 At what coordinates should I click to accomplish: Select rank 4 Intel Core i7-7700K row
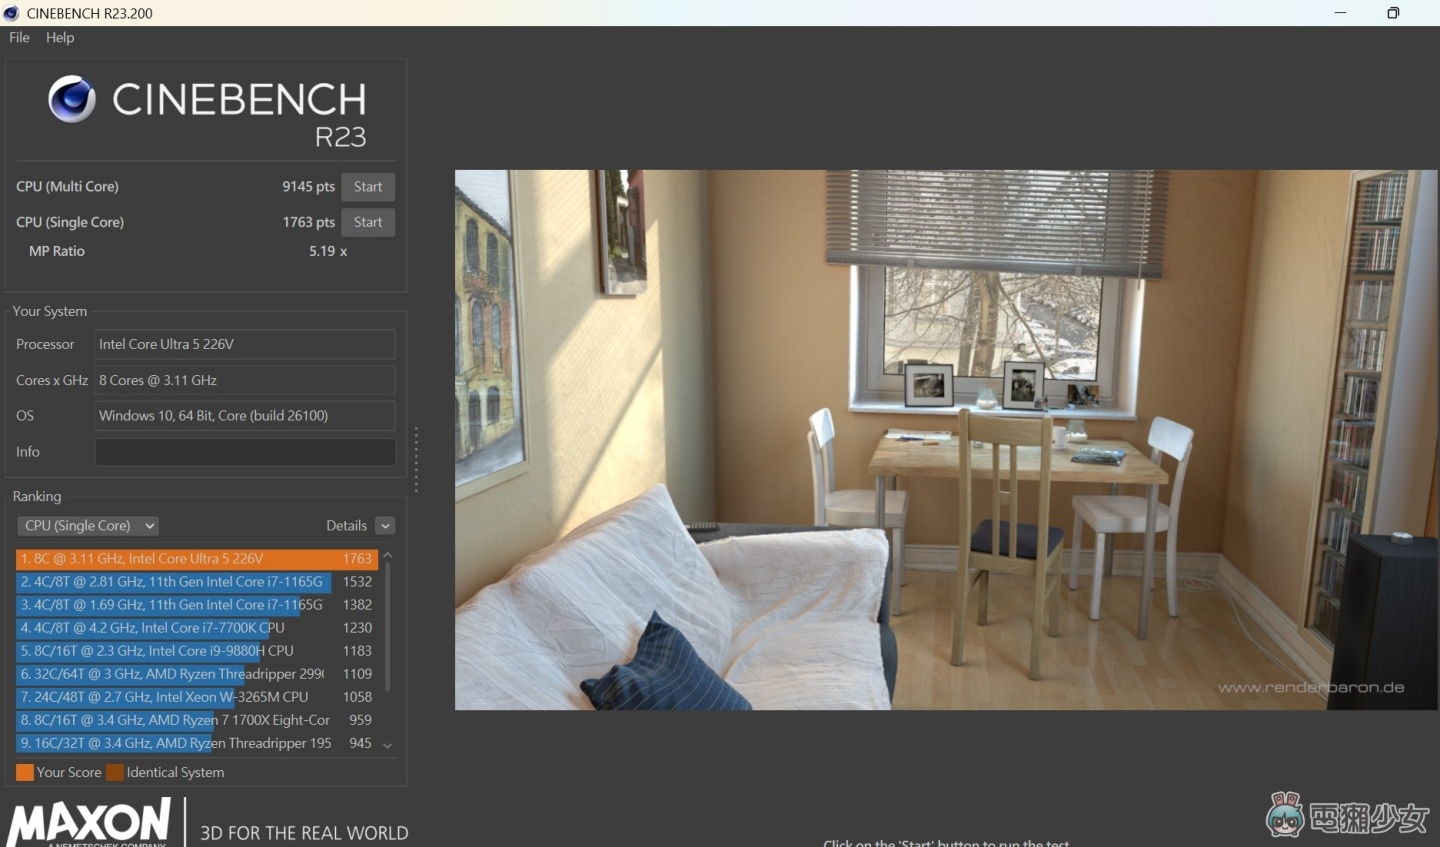[x=196, y=628]
